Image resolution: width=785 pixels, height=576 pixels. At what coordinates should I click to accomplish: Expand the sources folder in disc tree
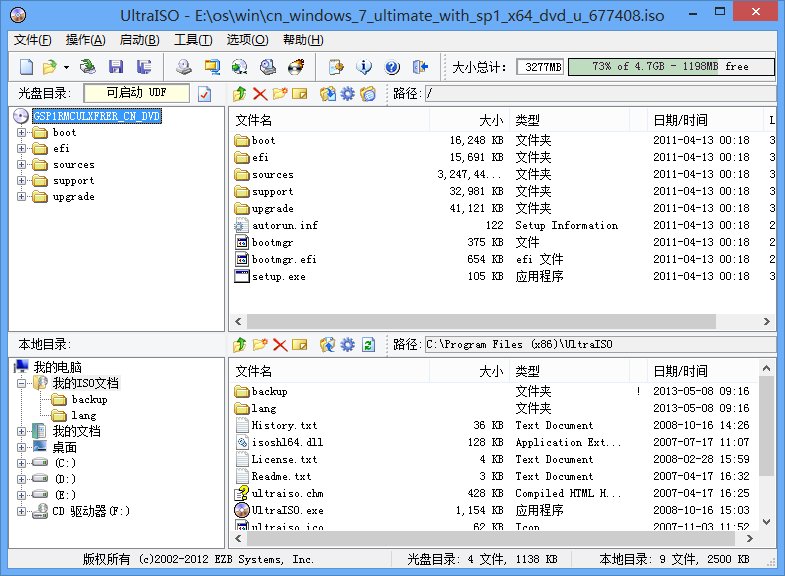[x=22, y=165]
